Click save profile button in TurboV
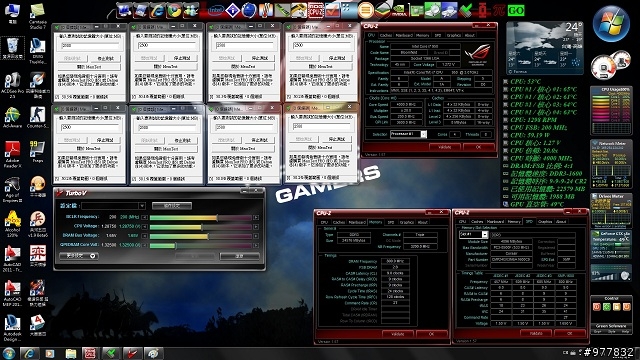 pos(172,206)
